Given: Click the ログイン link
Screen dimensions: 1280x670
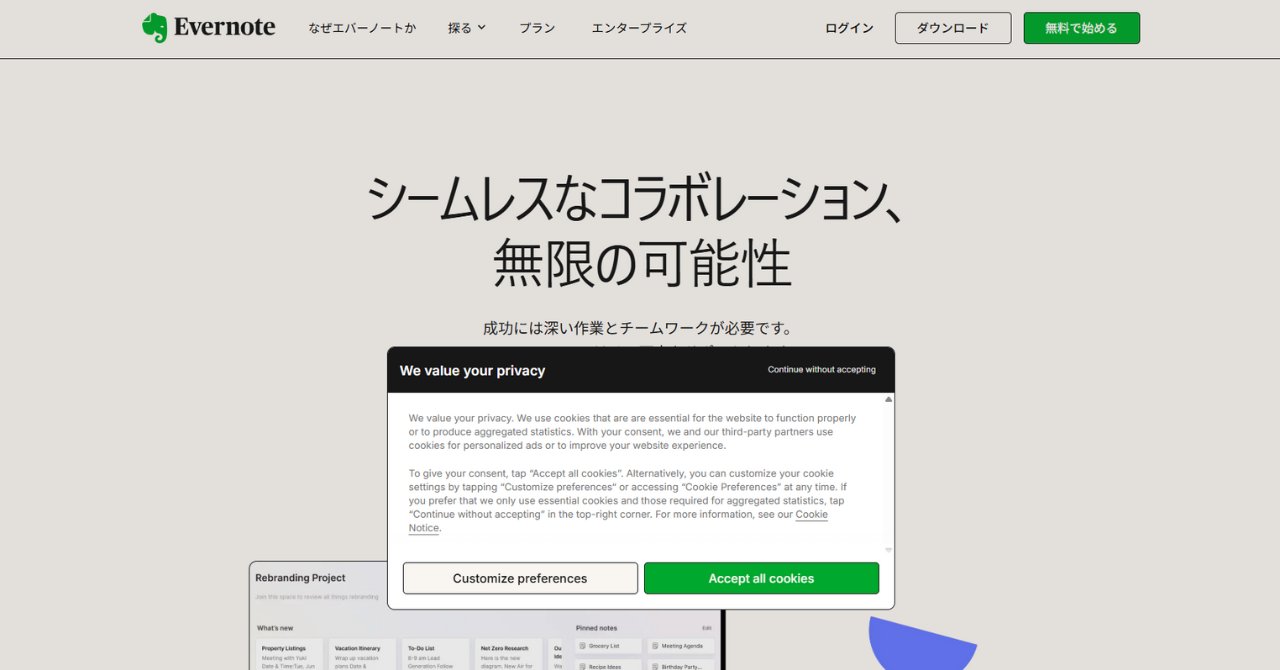Looking at the screenshot, I should pyautogui.click(x=849, y=28).
